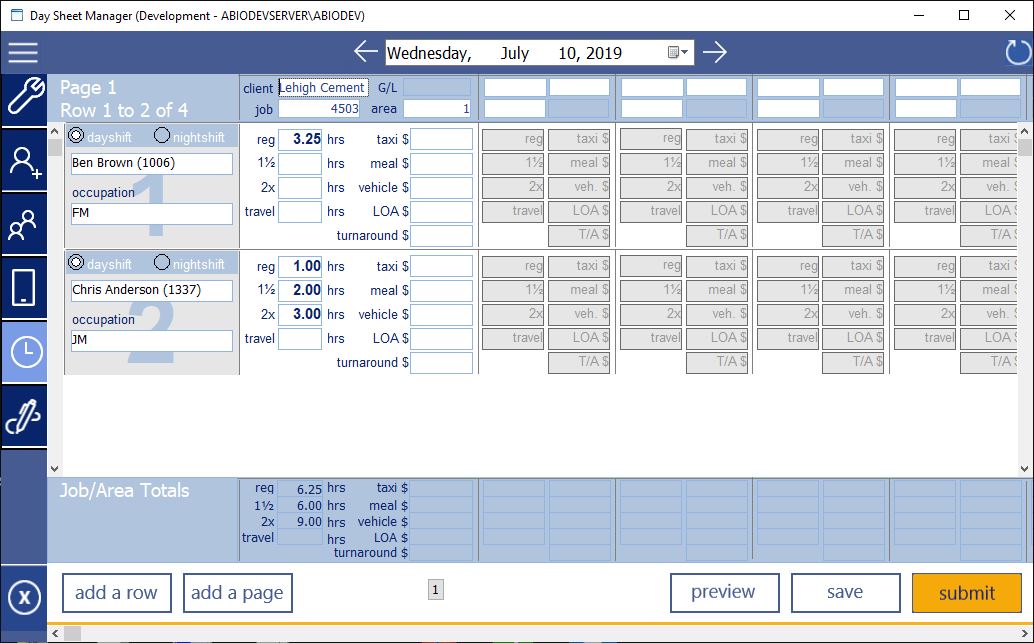
Task: Open the employee group sidebar icon
Action: 24,224
